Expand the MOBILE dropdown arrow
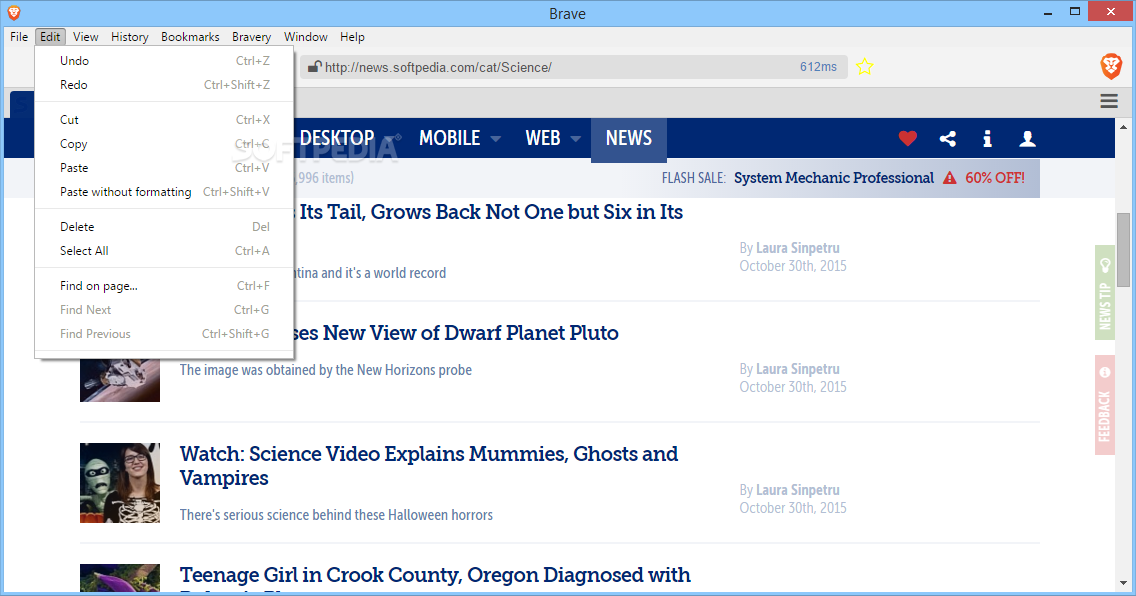1136x596 pixels. (496, 138)
